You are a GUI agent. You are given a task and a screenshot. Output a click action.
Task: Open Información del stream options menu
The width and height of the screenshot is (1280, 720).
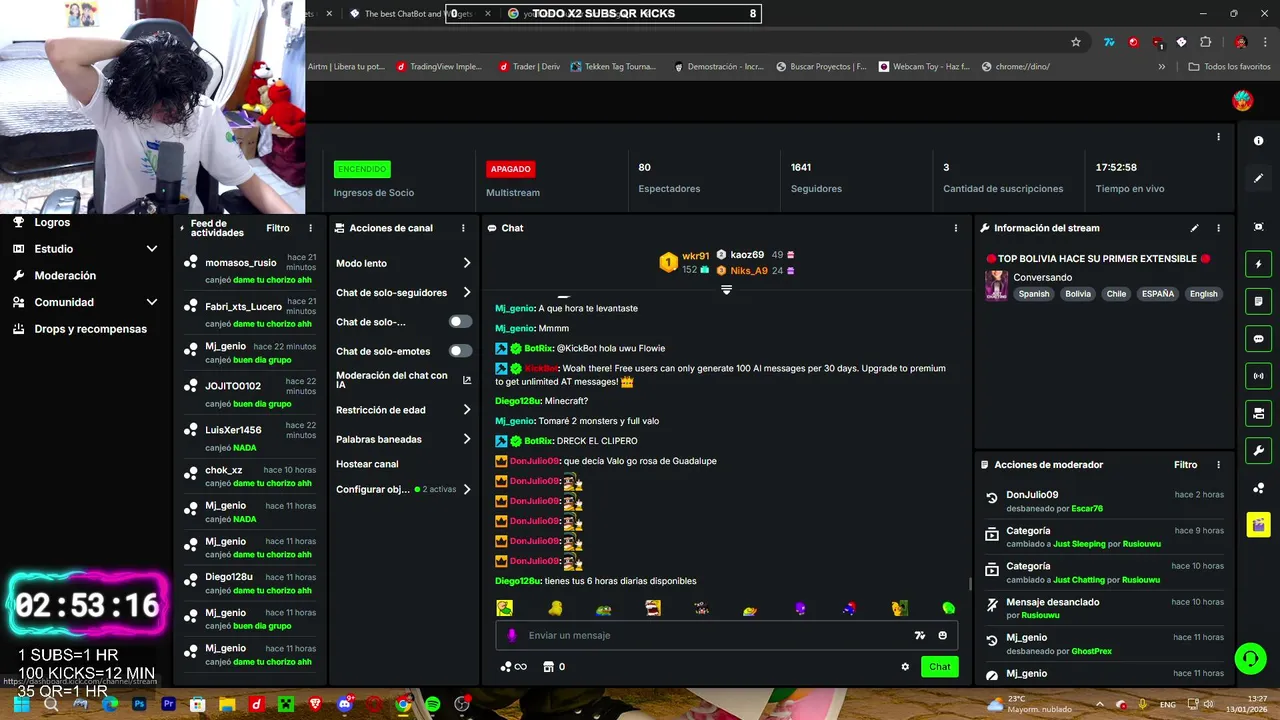pyautogui.click(x=1218, y=228)
